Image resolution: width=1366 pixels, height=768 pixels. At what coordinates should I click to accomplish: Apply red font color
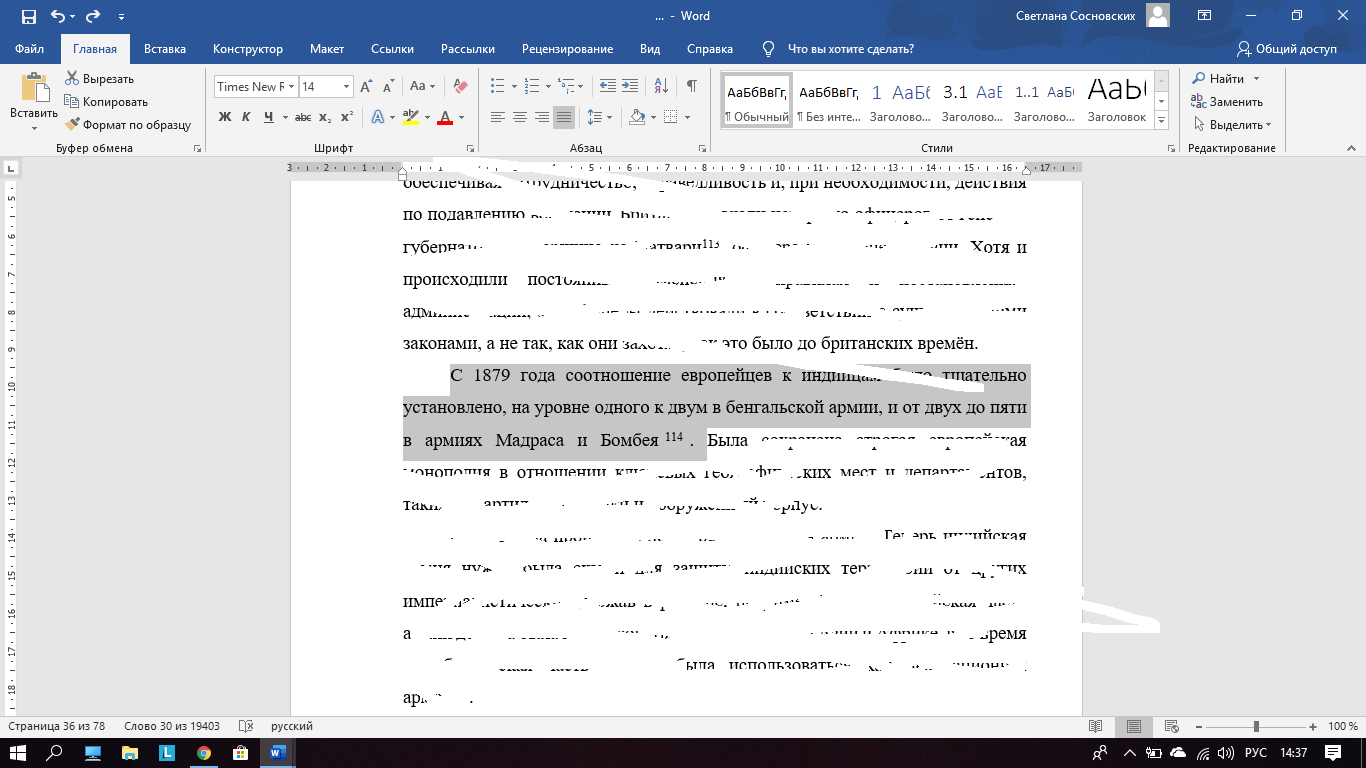pyautogui.click(x=446, y=117)
